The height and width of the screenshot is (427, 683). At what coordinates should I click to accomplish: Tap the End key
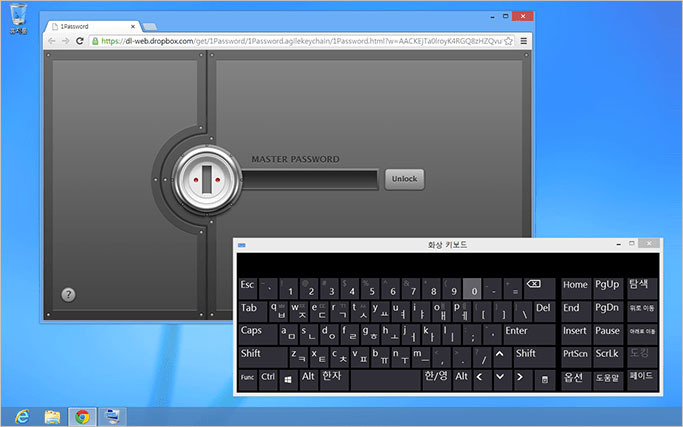pyautogui.click(x=576, y=312)
